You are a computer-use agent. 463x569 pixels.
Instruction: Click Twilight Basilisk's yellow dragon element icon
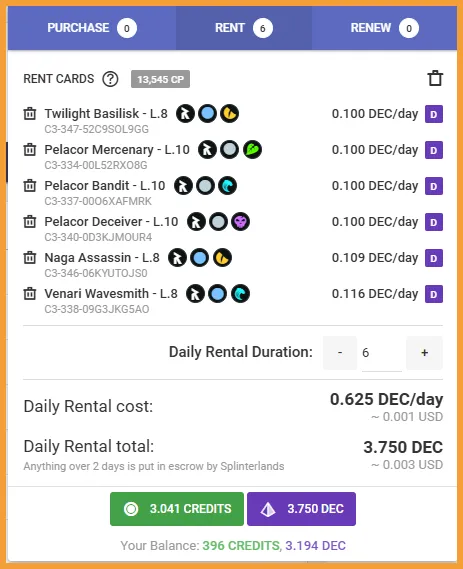pyautogui.click(x=230, y=114)
